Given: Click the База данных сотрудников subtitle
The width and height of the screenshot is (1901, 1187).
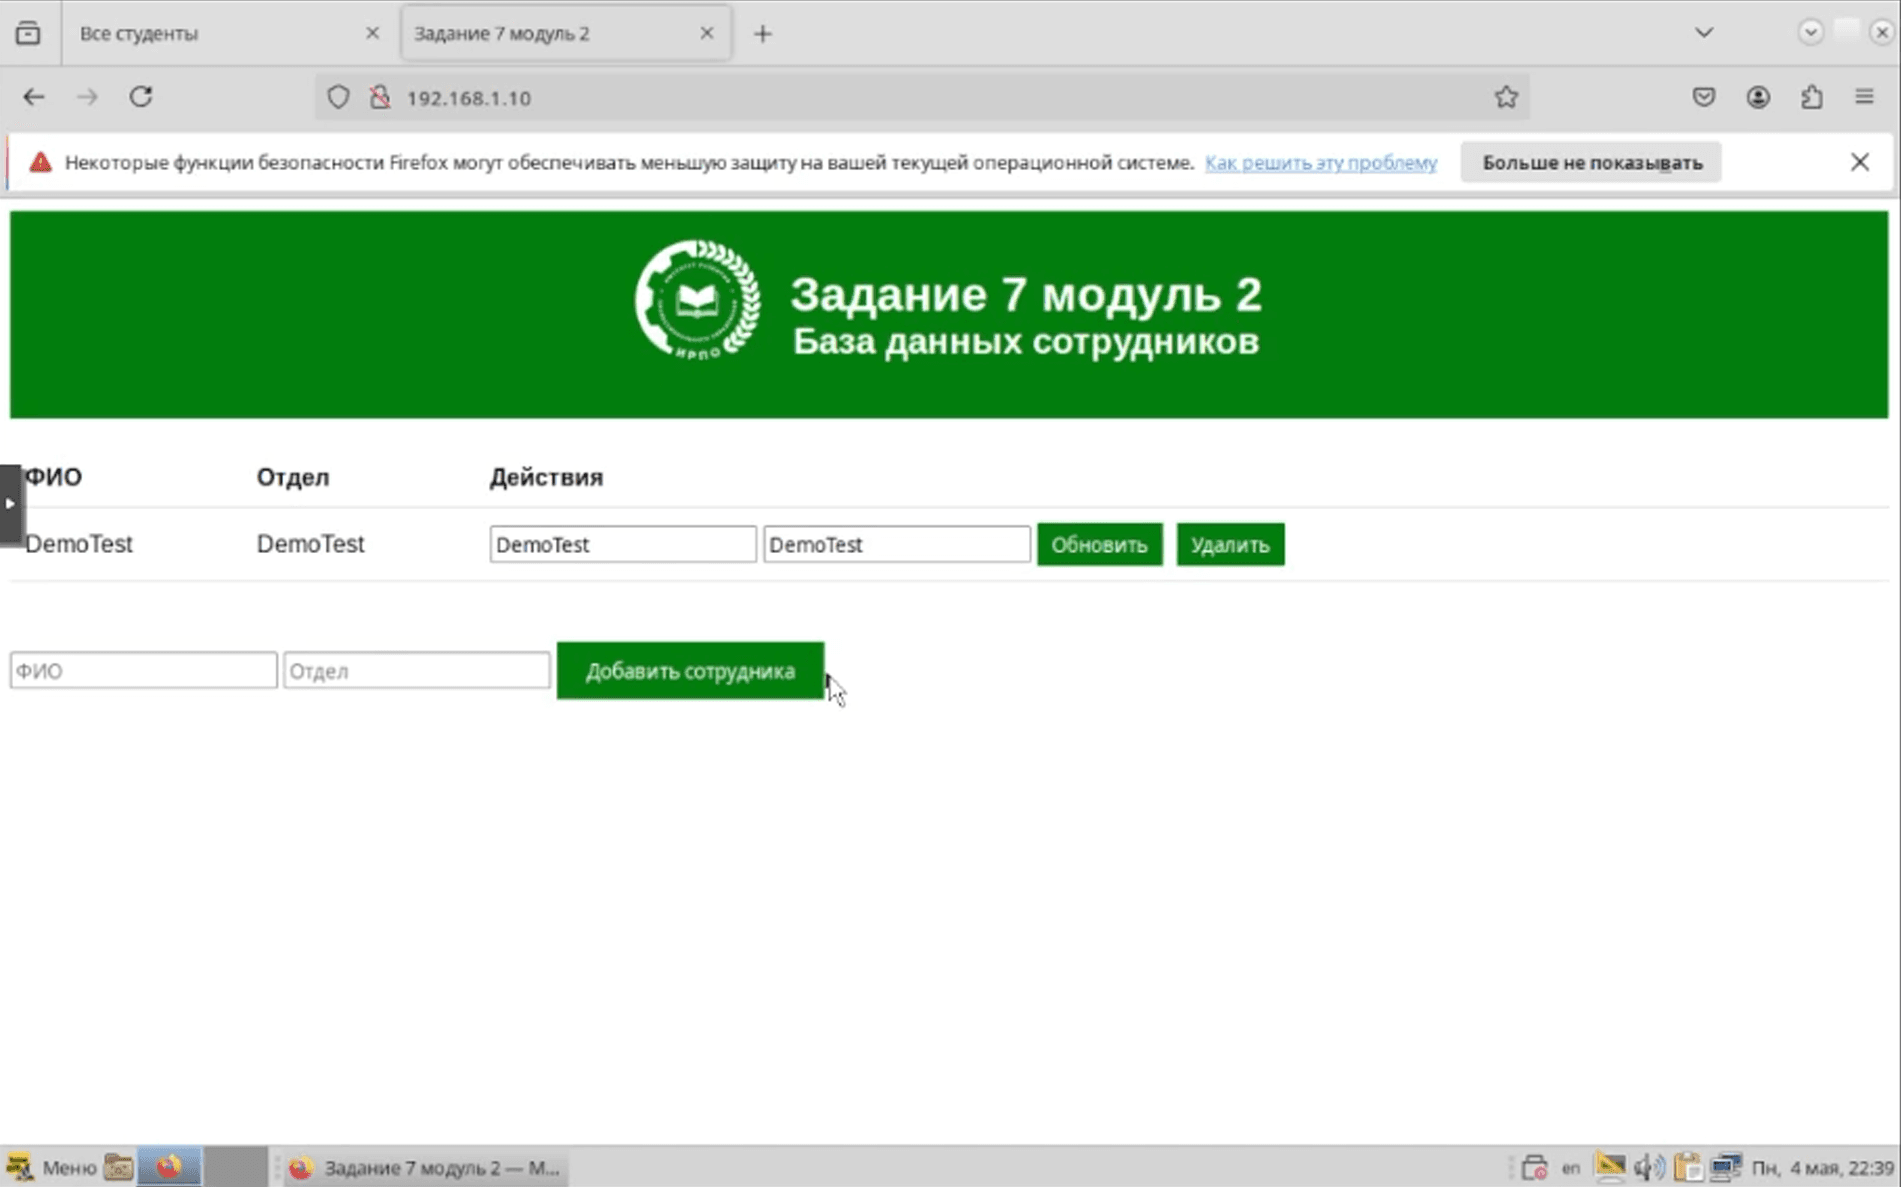Looking at the screenshot, I should click(1026, 342).
